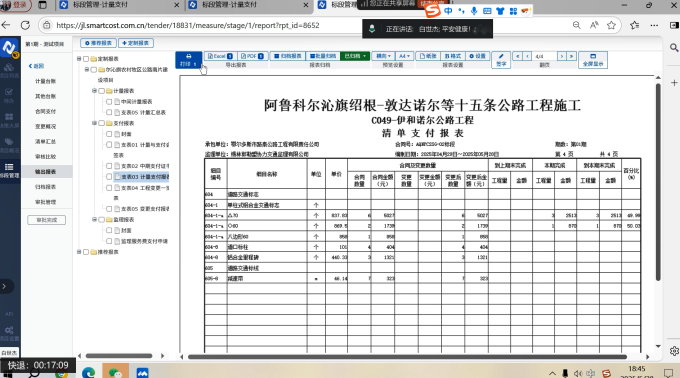The width and height of the screenshot is (680, 378).
Task: Export the report as PDF
Action: point(252,56)
